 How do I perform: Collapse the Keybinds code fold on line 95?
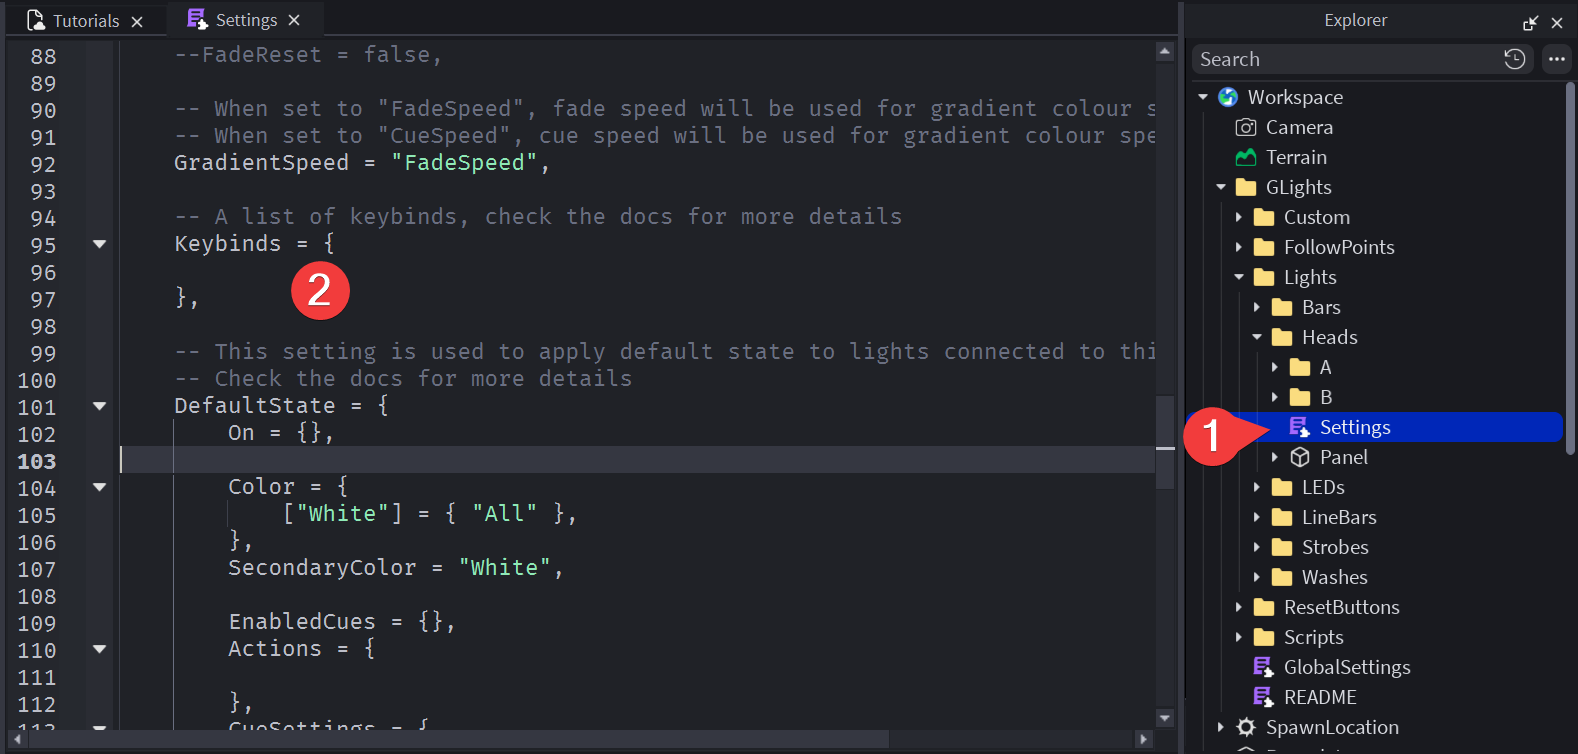point(99,244)
